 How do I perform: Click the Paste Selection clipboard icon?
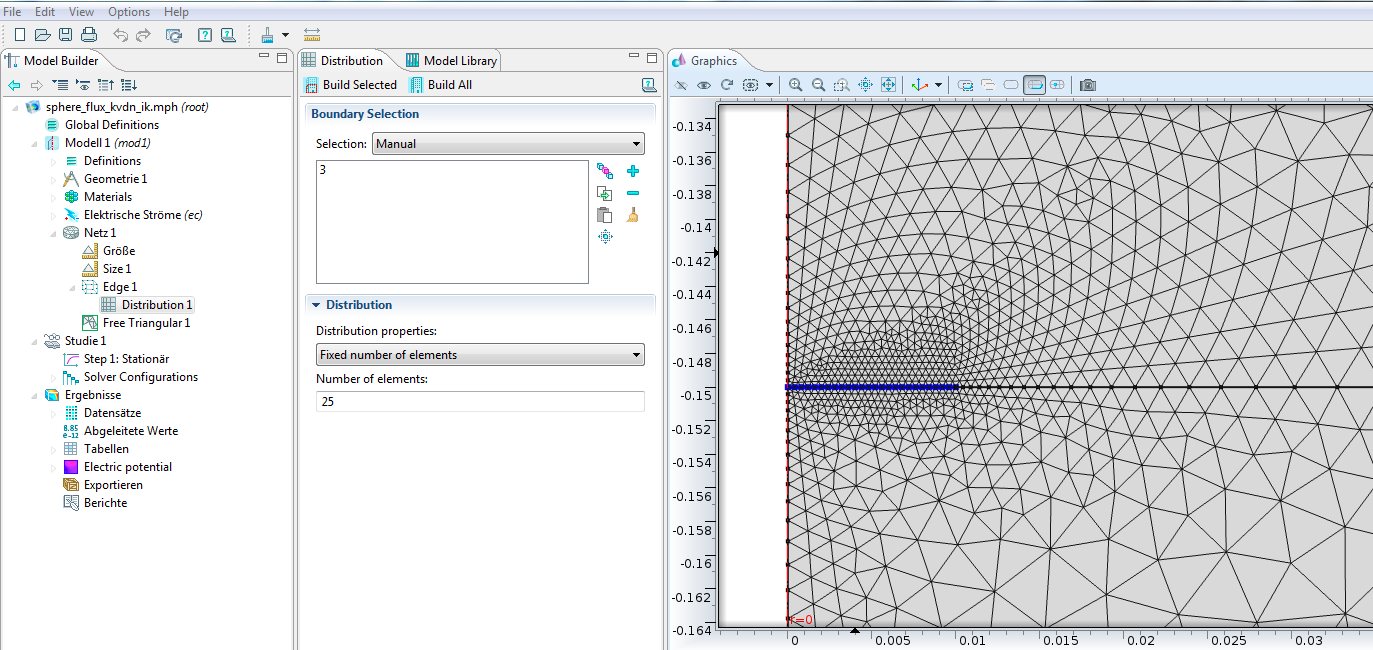click(604, 215)
